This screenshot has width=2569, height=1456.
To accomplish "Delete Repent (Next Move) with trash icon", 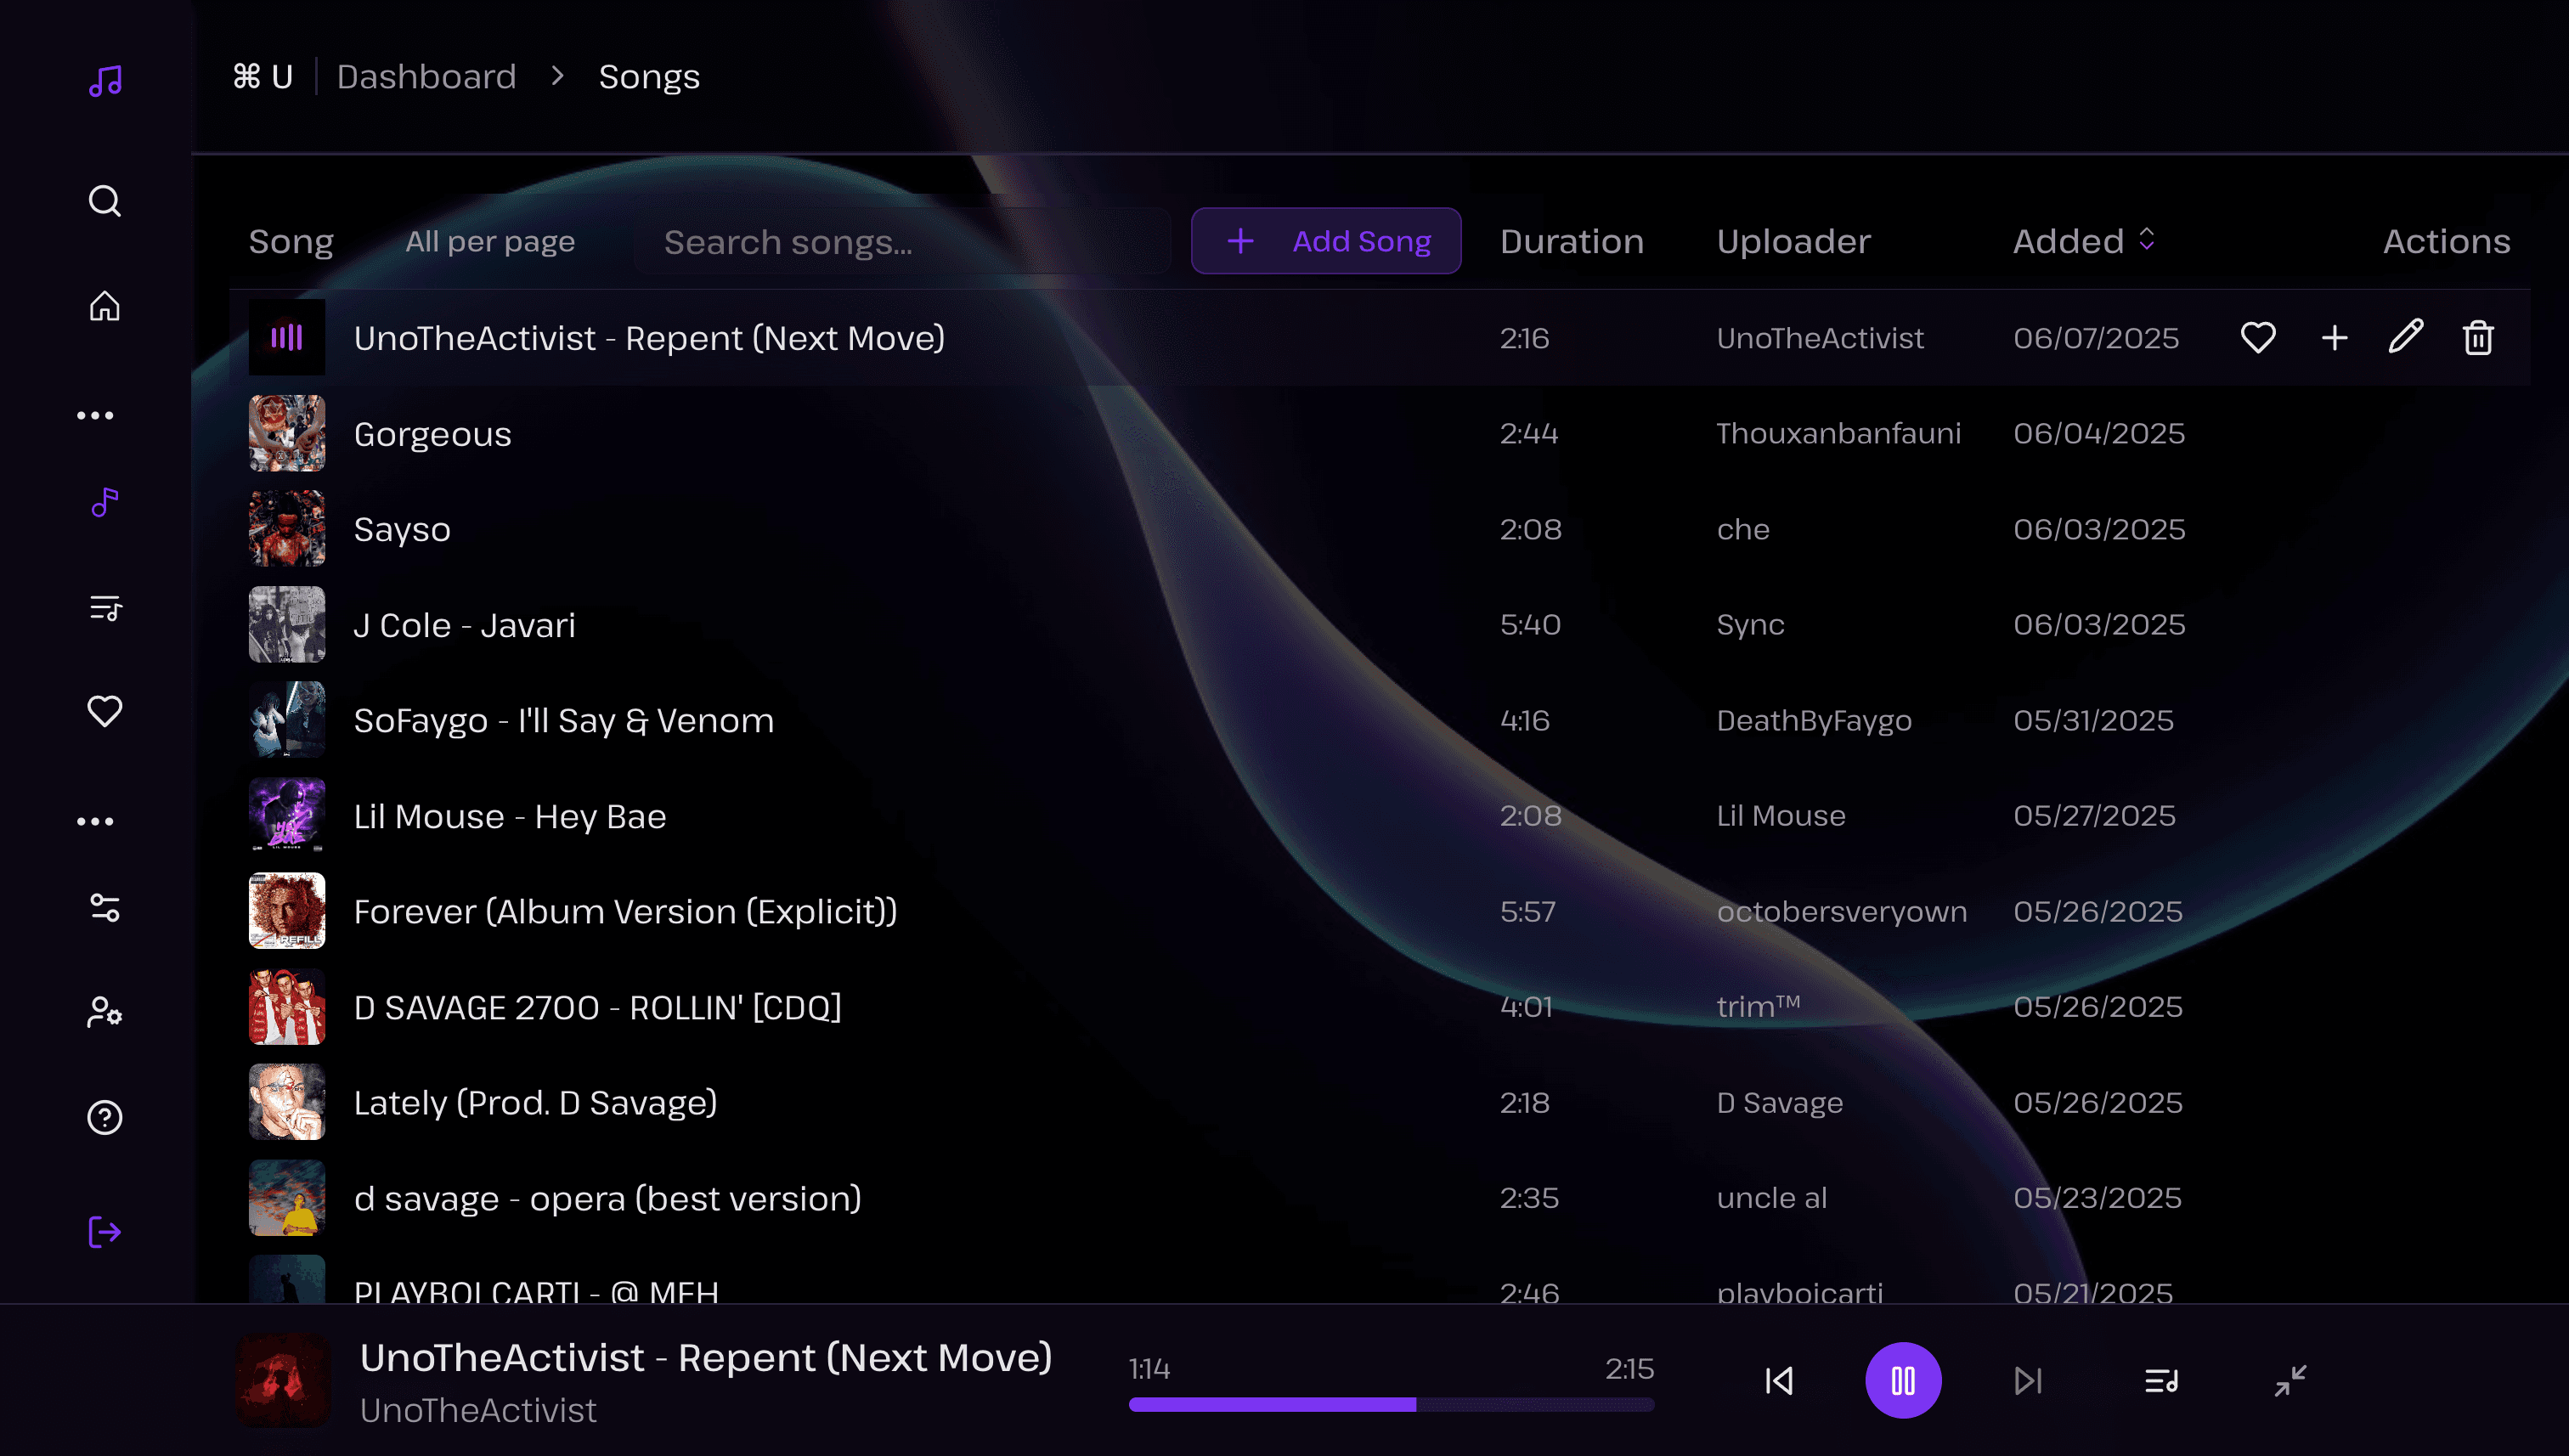I will (2478, 338).
